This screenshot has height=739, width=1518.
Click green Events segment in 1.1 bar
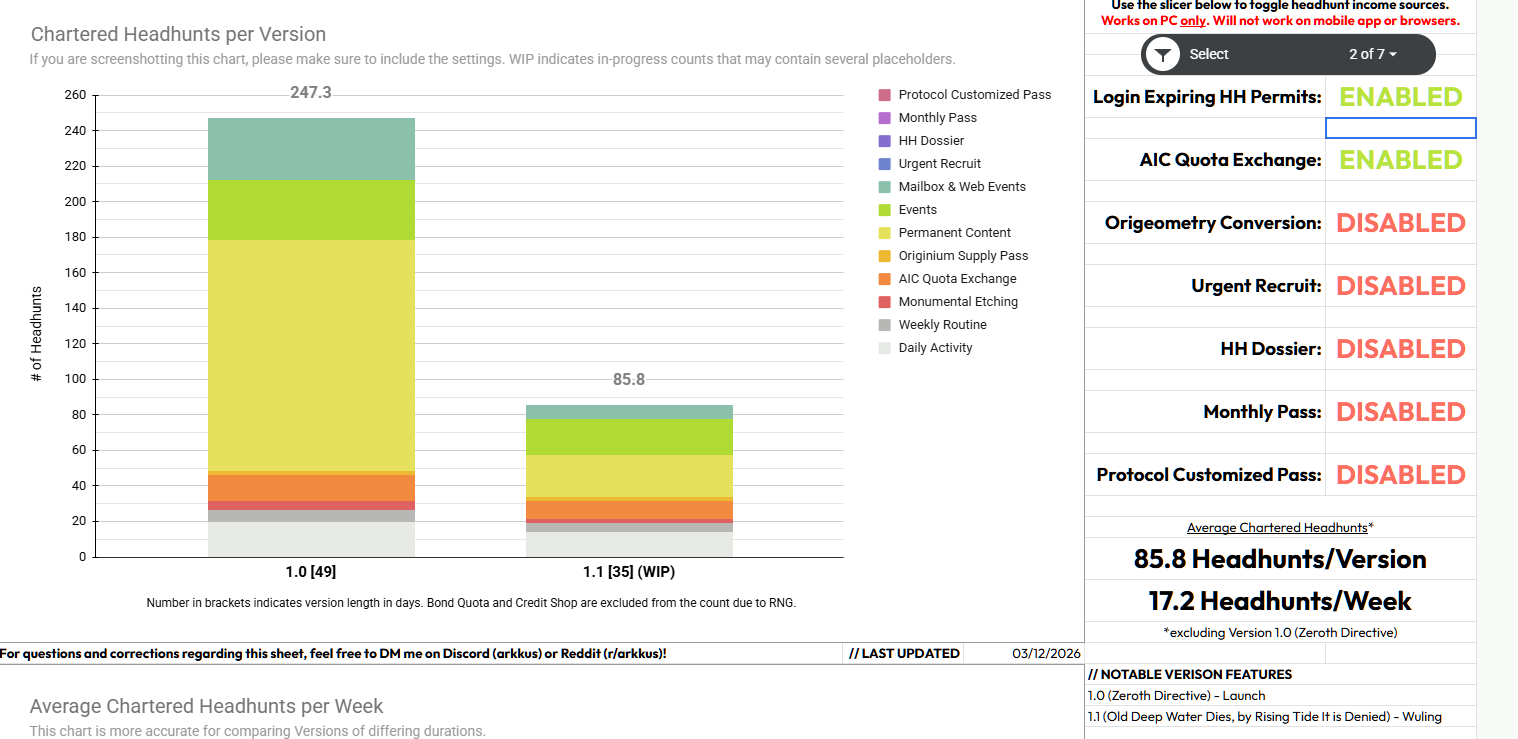[x=629, y=437]
